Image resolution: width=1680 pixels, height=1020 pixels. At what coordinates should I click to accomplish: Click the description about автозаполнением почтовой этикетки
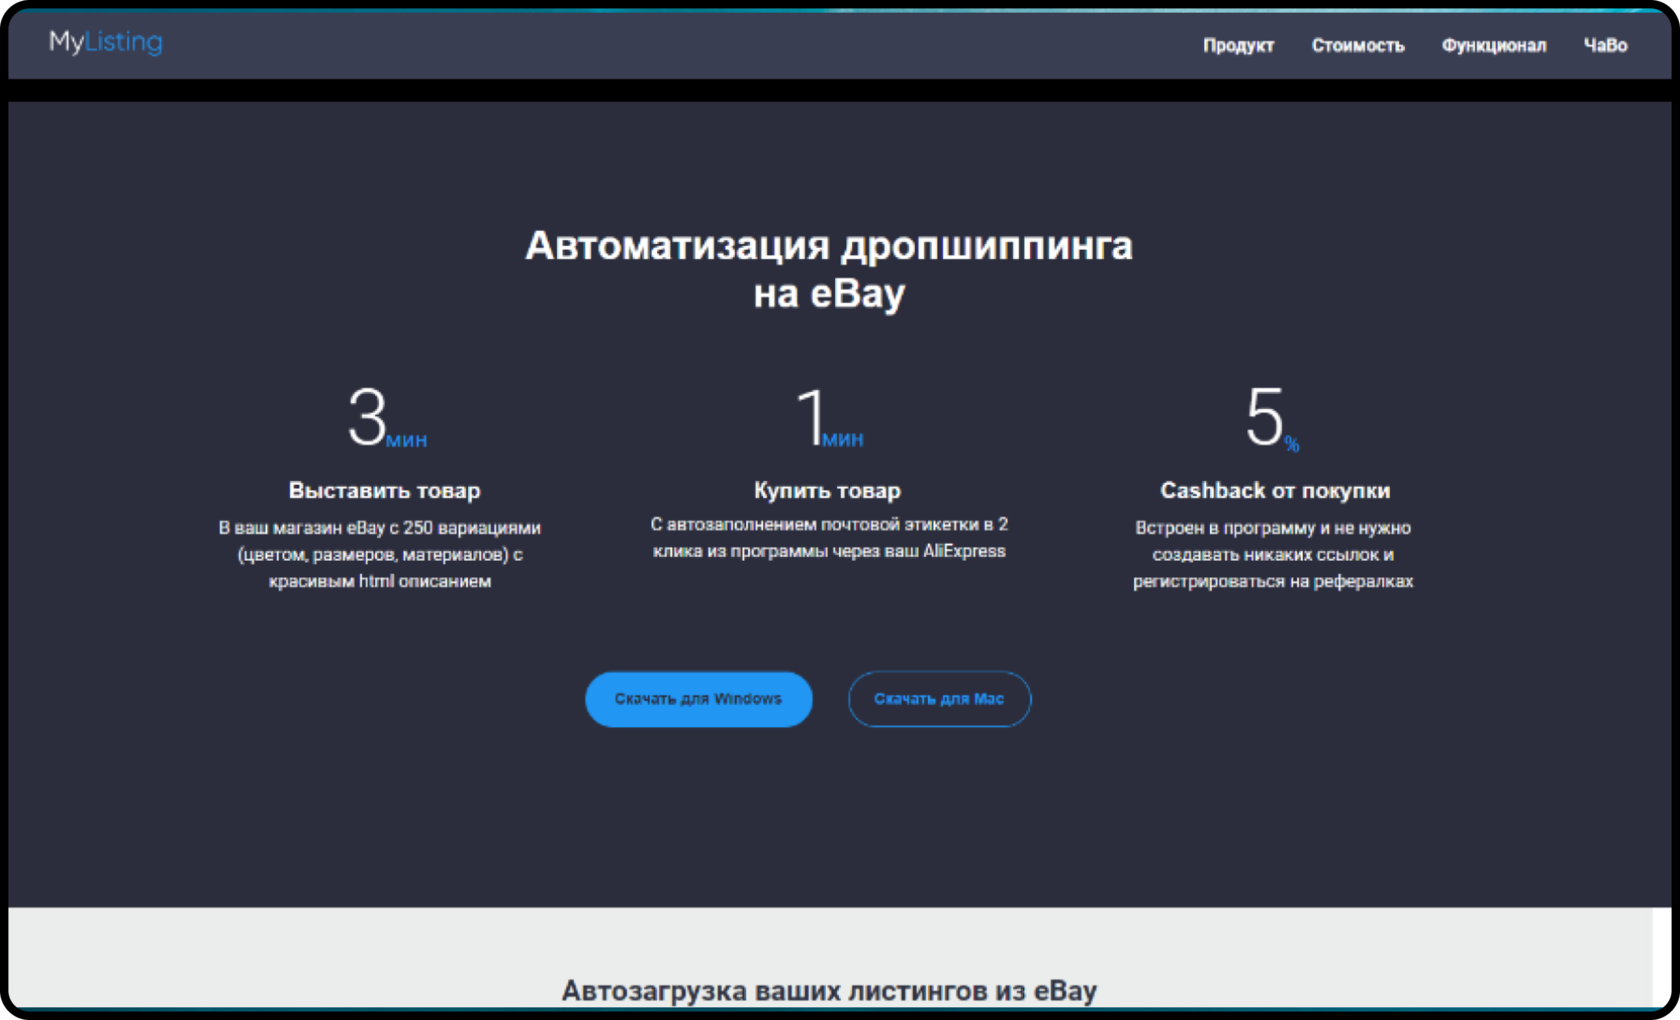coord(829,538)
